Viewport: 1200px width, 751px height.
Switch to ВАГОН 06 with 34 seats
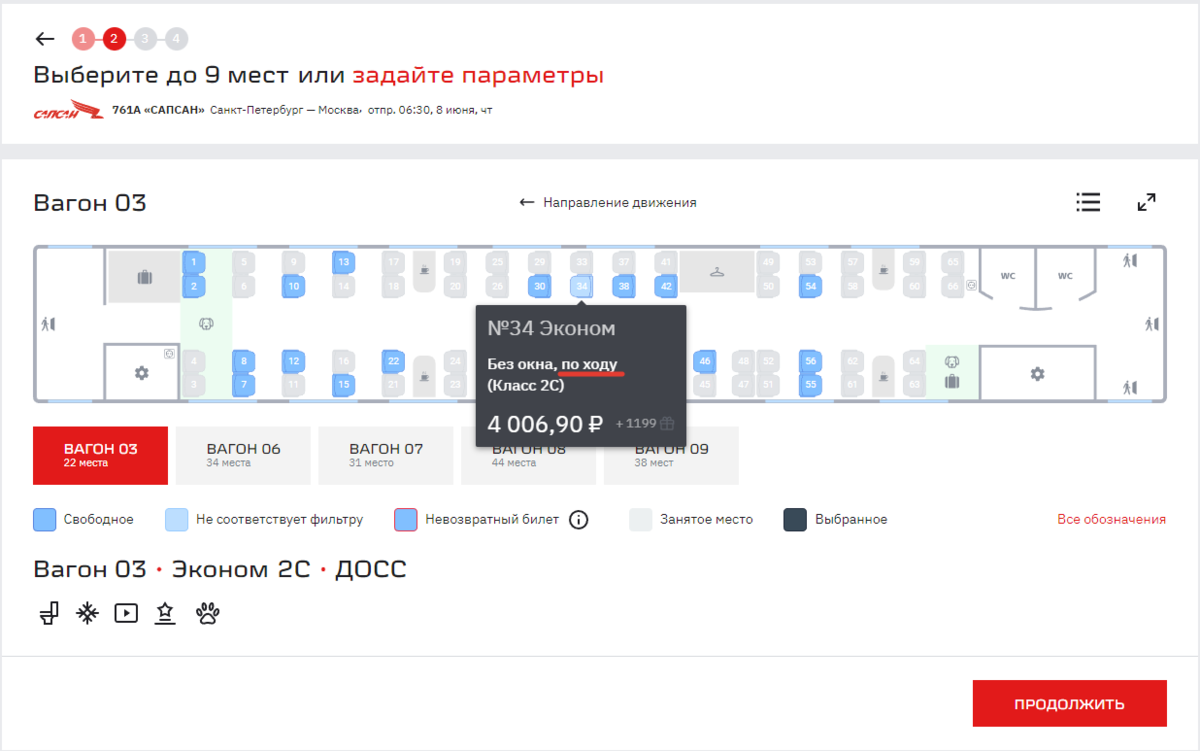click(243, 455)
